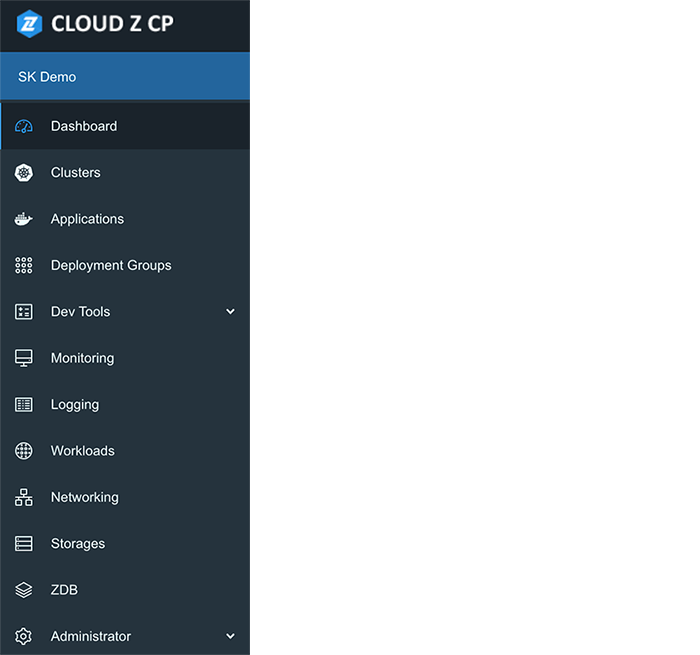Viewport: 700px width, 655px height.
Task: Navigate to the Workloads menu entry
Action: (125, 451)
